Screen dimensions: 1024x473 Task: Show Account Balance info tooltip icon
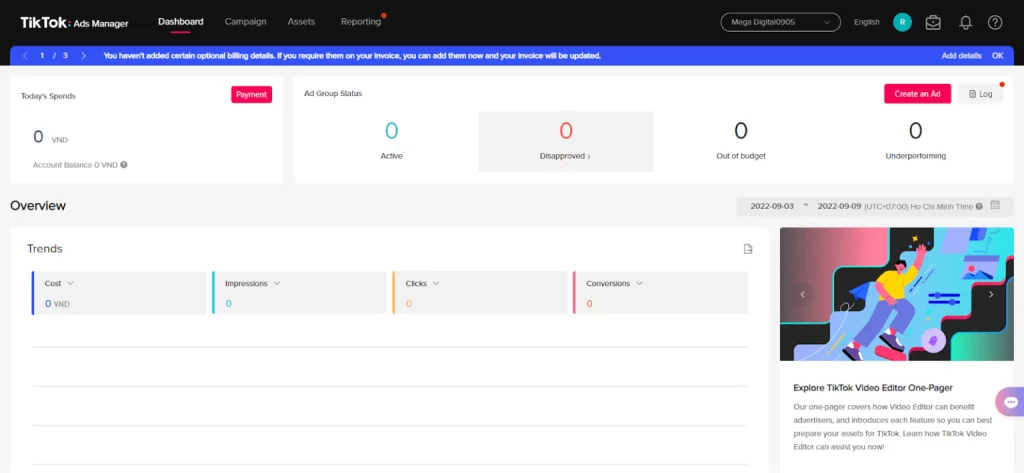click(x=123, y=165)
